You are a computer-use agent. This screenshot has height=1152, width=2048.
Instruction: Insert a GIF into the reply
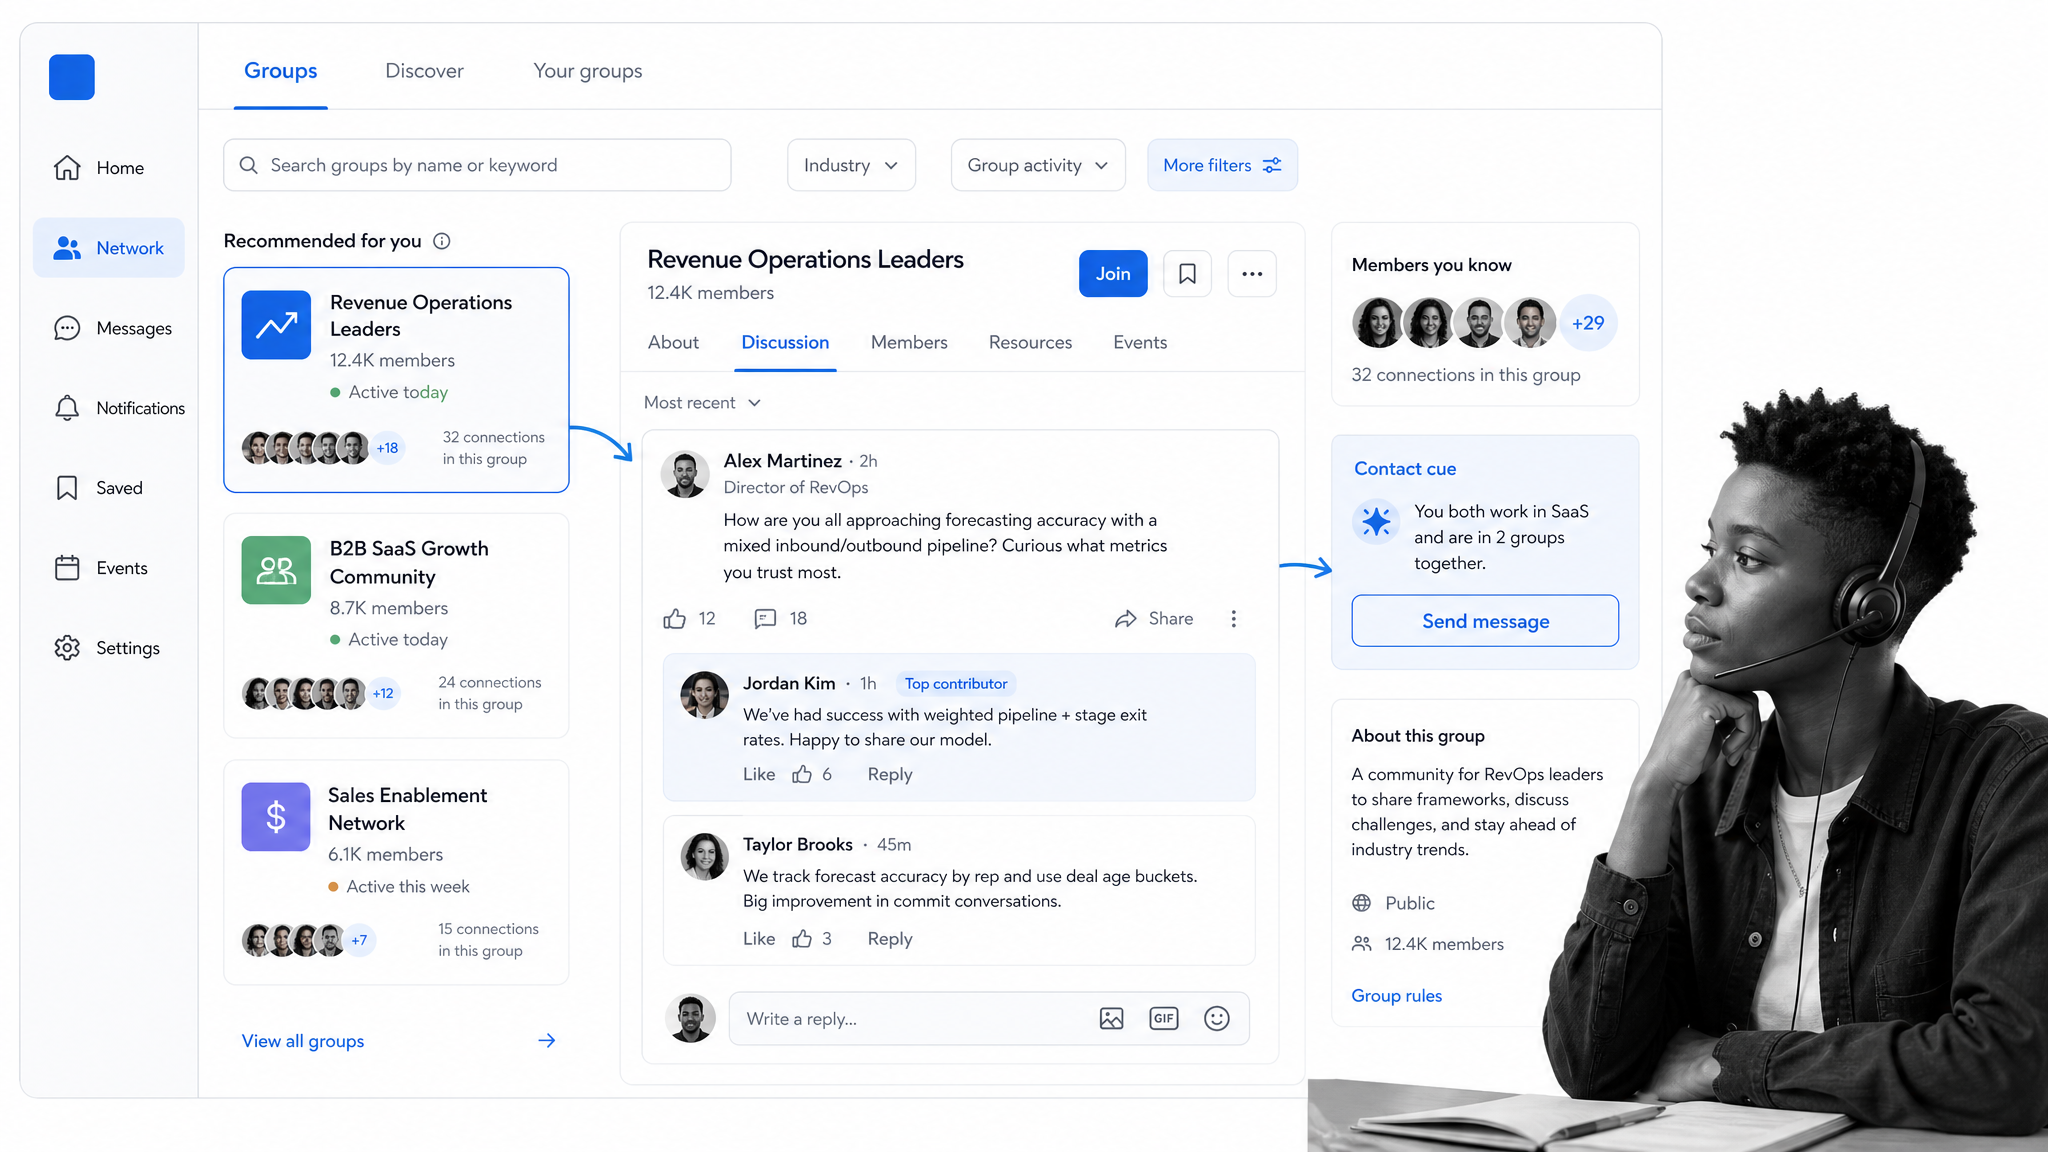(x=1164, y=1019)
